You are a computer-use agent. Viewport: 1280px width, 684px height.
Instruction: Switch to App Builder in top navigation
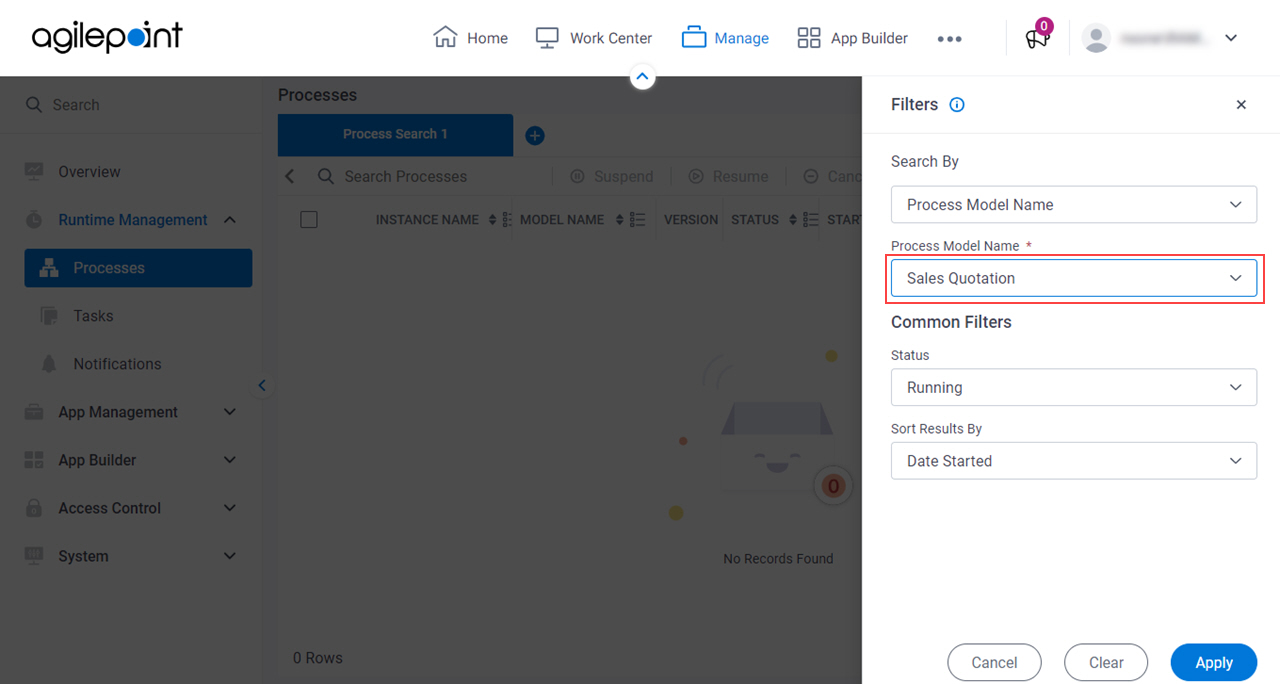852,38
